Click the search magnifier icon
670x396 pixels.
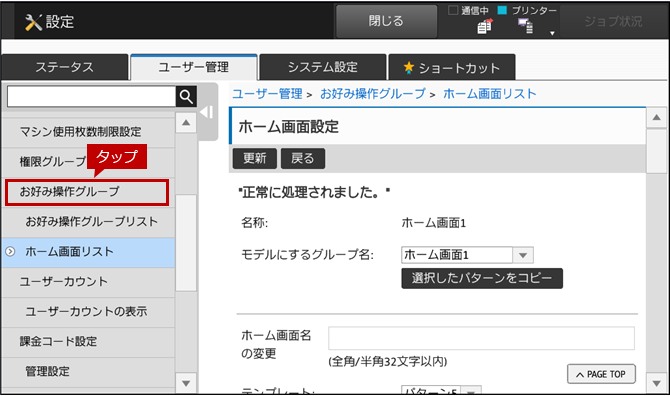186,97
